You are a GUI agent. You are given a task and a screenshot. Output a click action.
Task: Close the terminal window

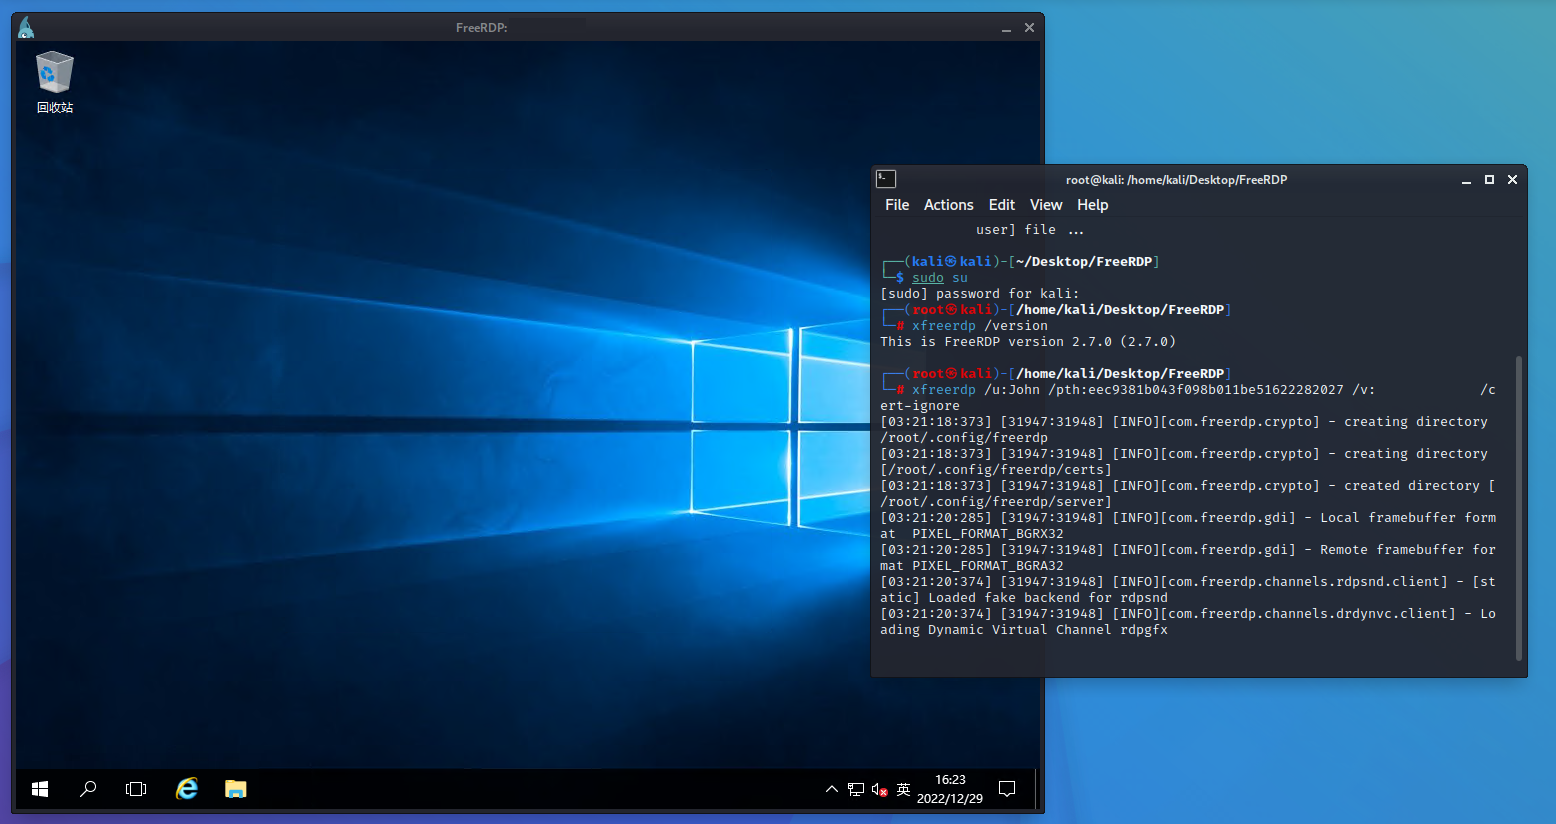[1512, 180]
